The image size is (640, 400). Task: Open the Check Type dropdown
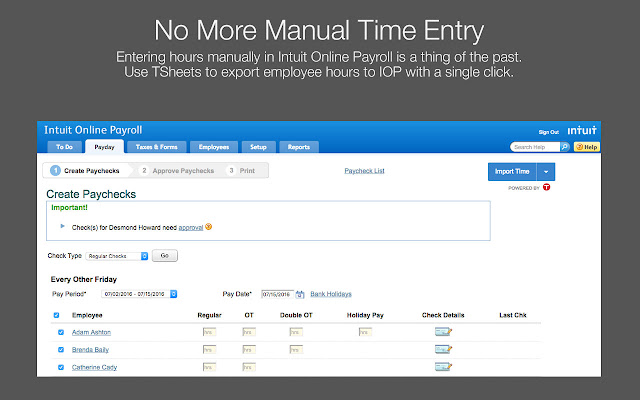(117, 256)
